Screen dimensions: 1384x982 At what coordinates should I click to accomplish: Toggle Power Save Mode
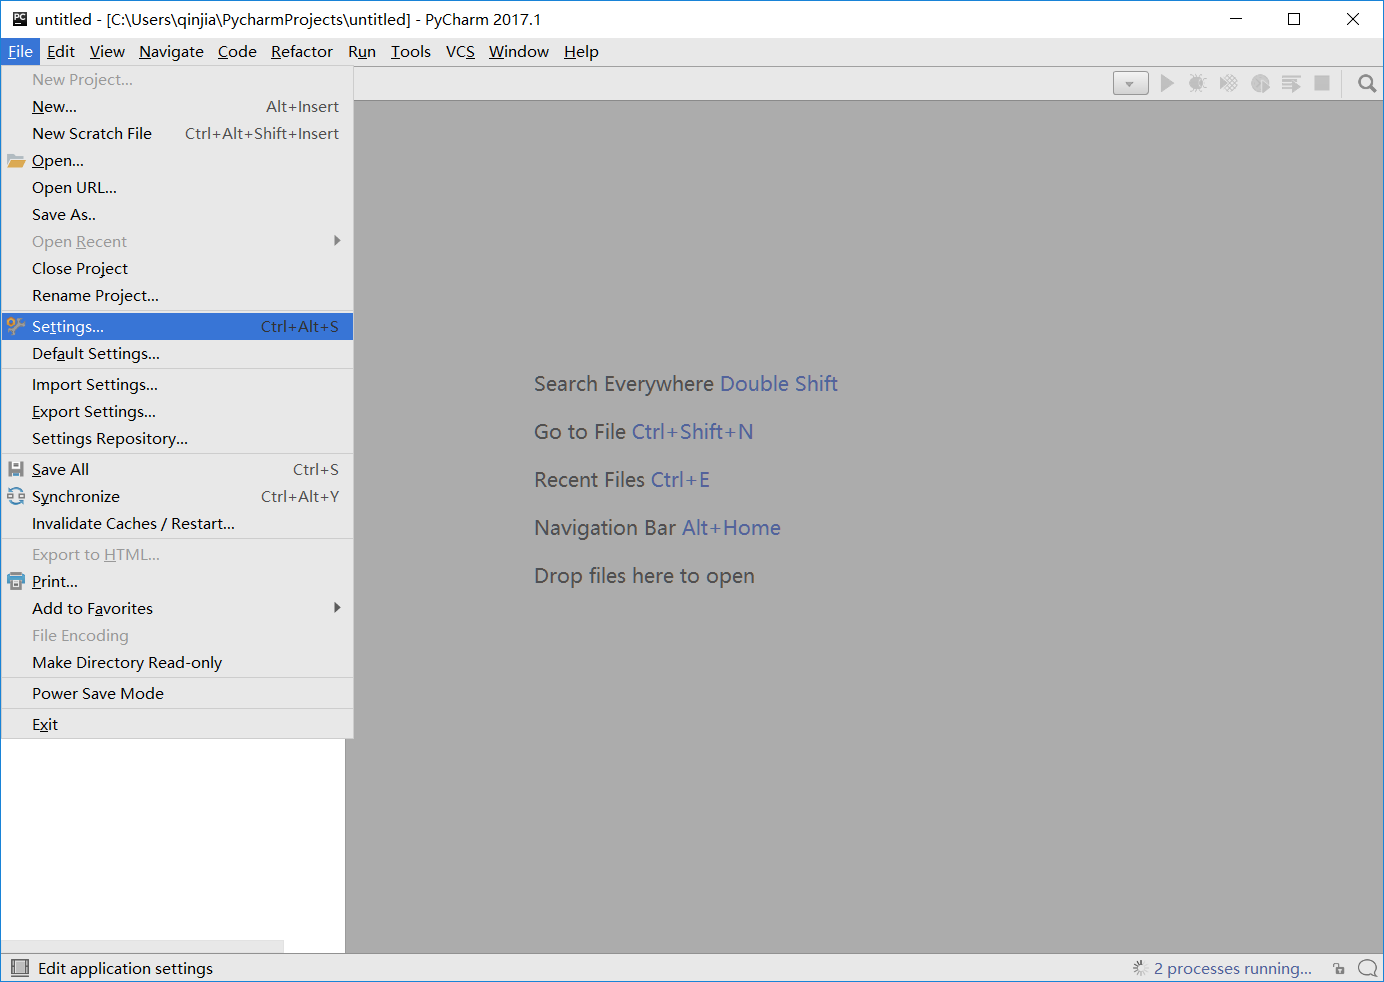click(98, 693)
